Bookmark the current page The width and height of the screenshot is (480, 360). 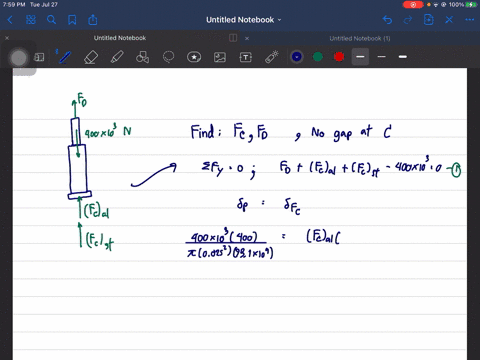pos(72,20)
